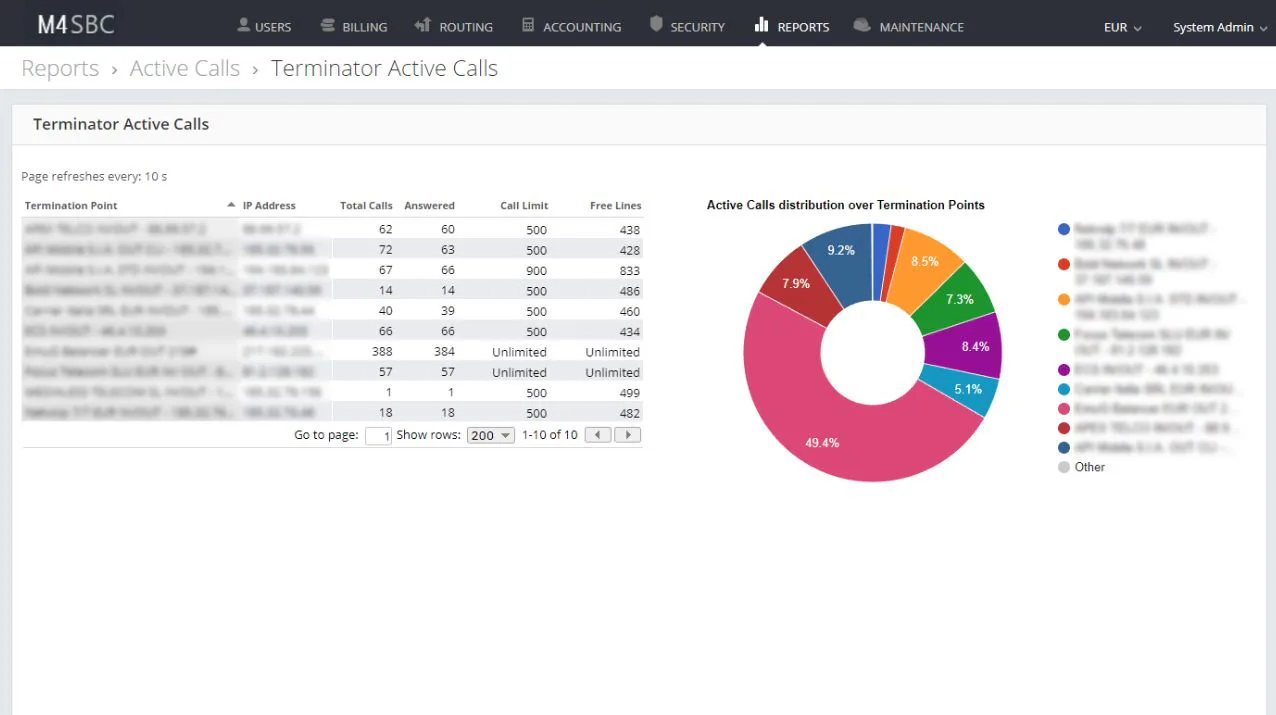The width and height of the screenshot is (1276, 715).
Task: Click the grey Other legend swatch
Action: click(1064, 467)
